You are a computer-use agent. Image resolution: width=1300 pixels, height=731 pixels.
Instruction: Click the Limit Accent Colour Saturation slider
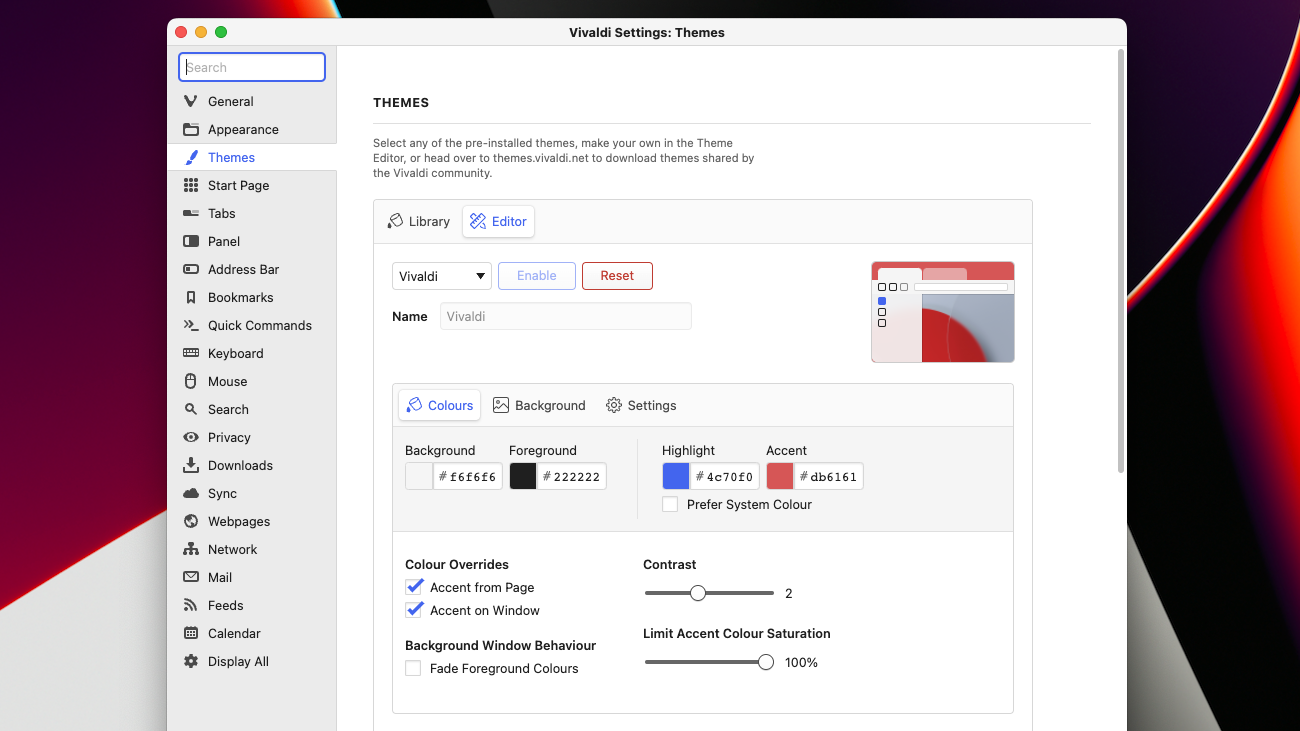click(709, 662)
